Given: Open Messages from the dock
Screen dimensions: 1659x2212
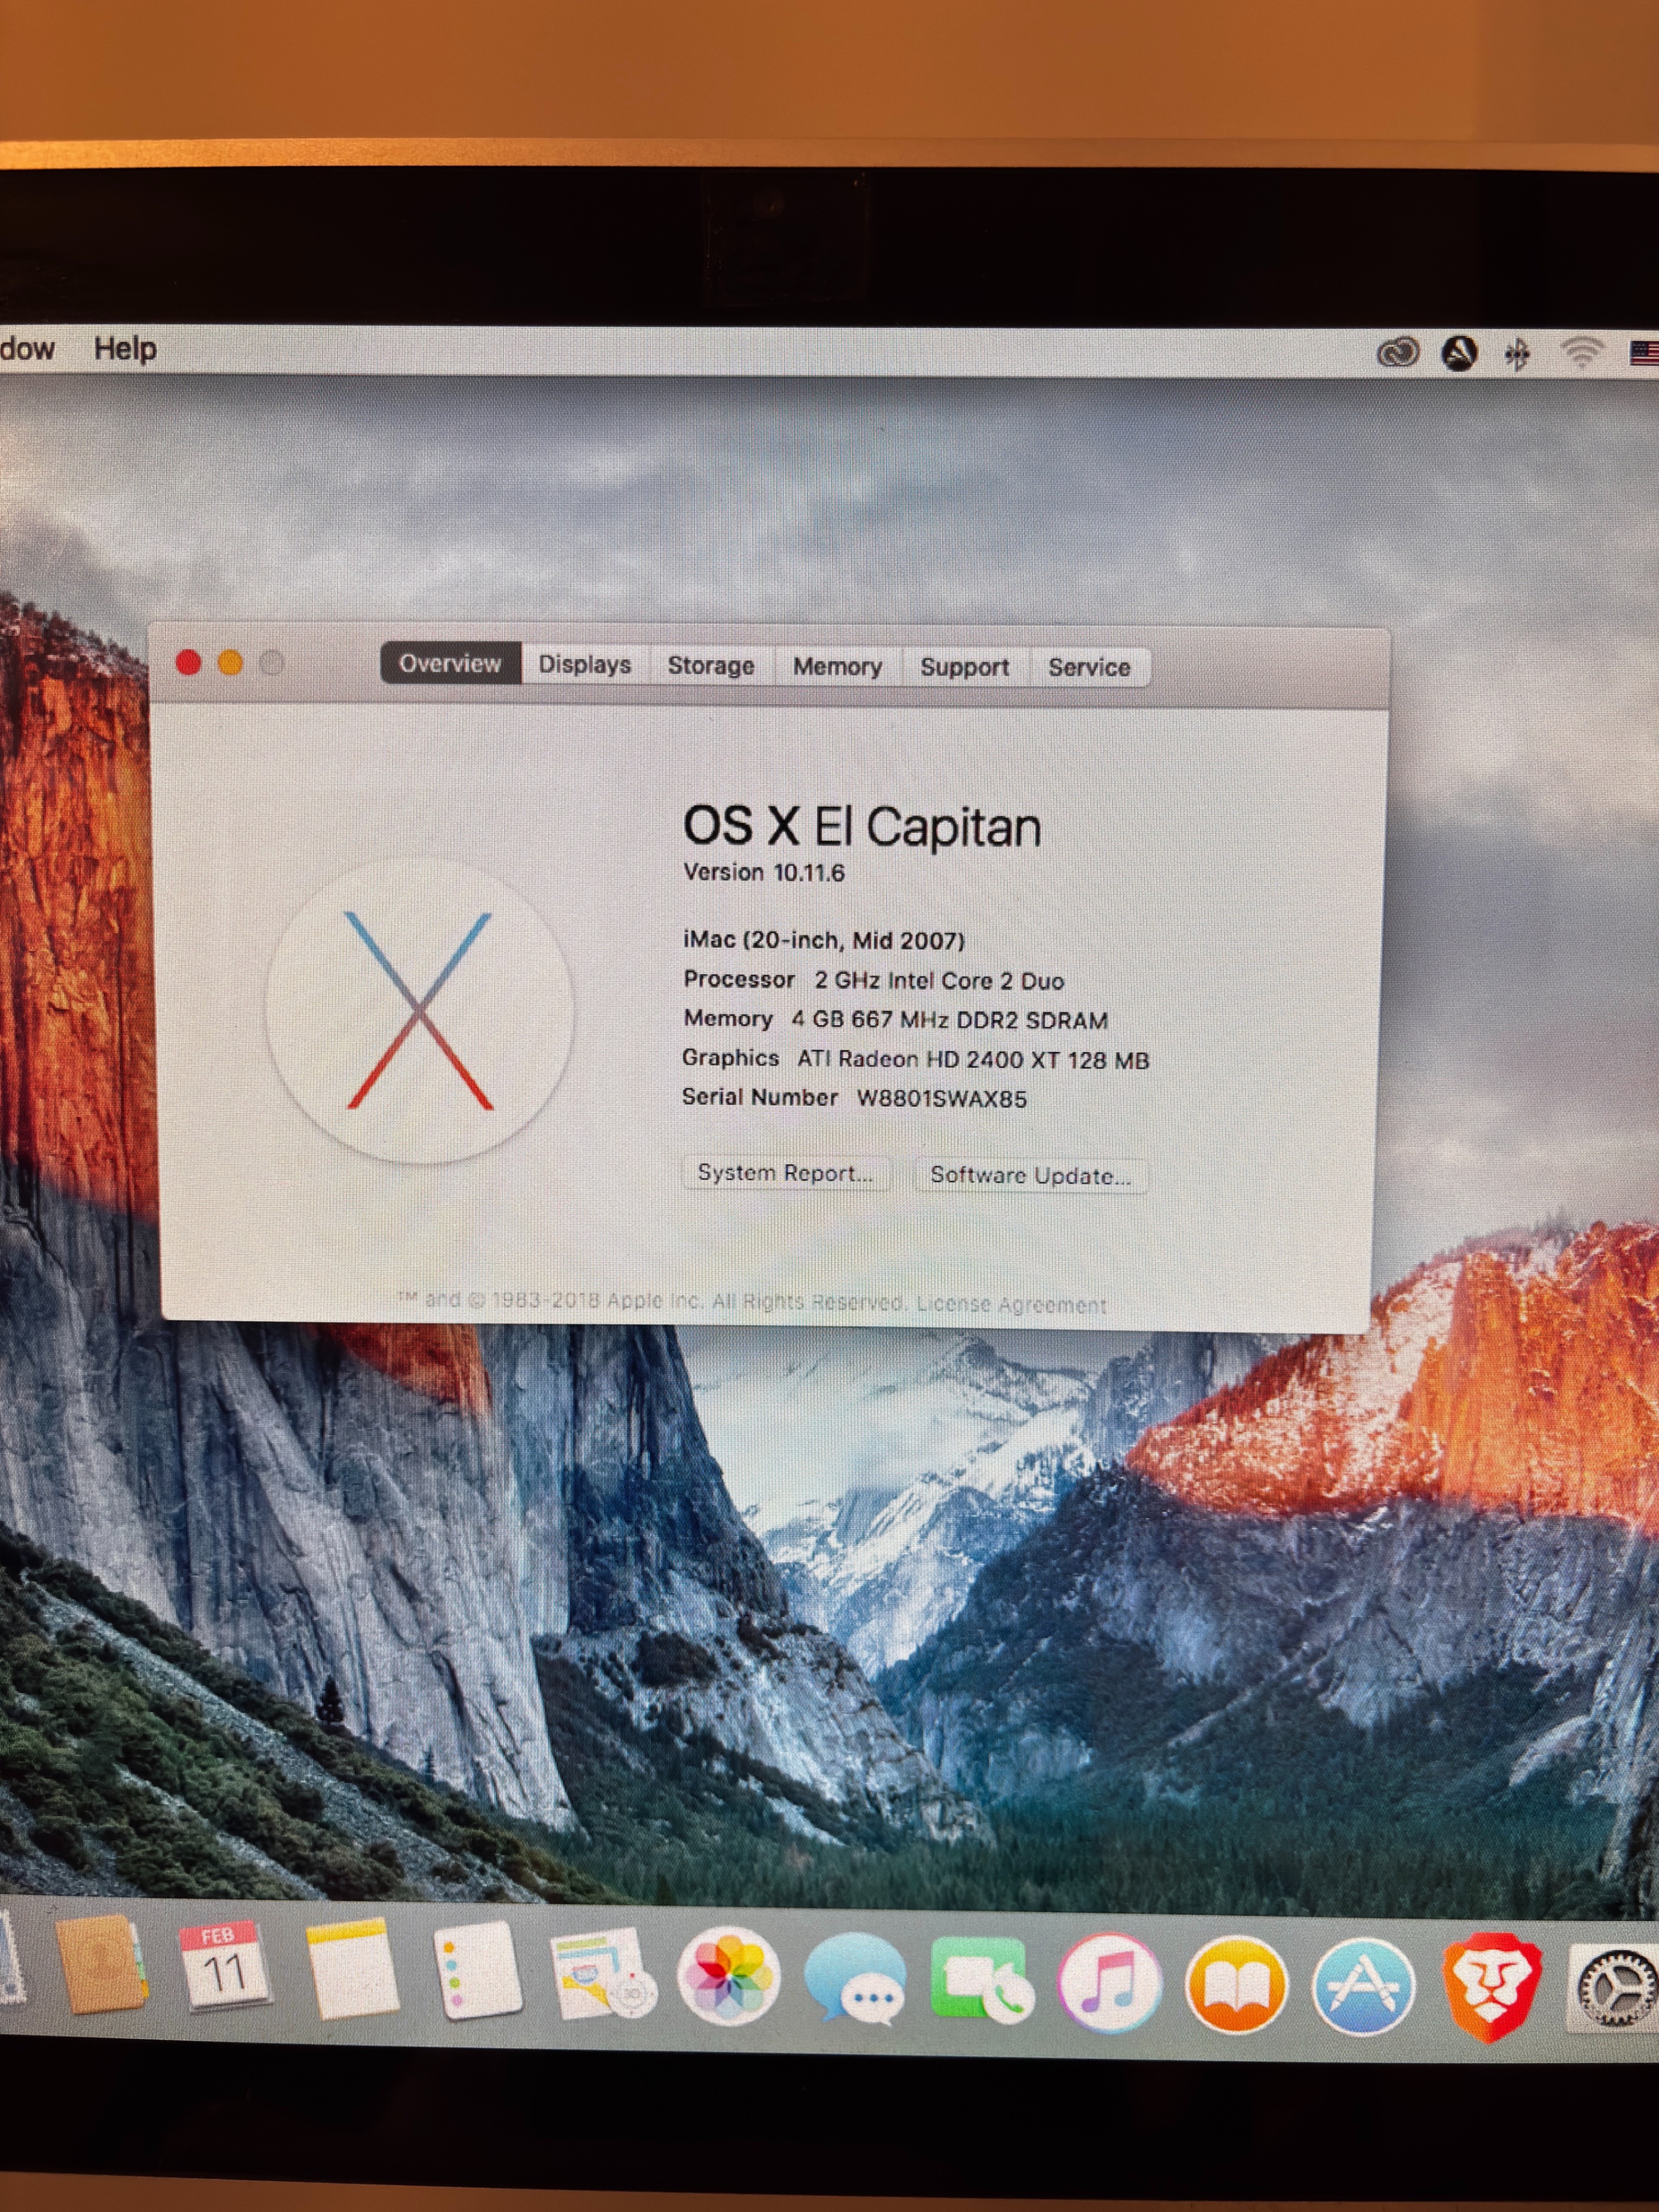Looking at the screenshot, I should 856,1979.
